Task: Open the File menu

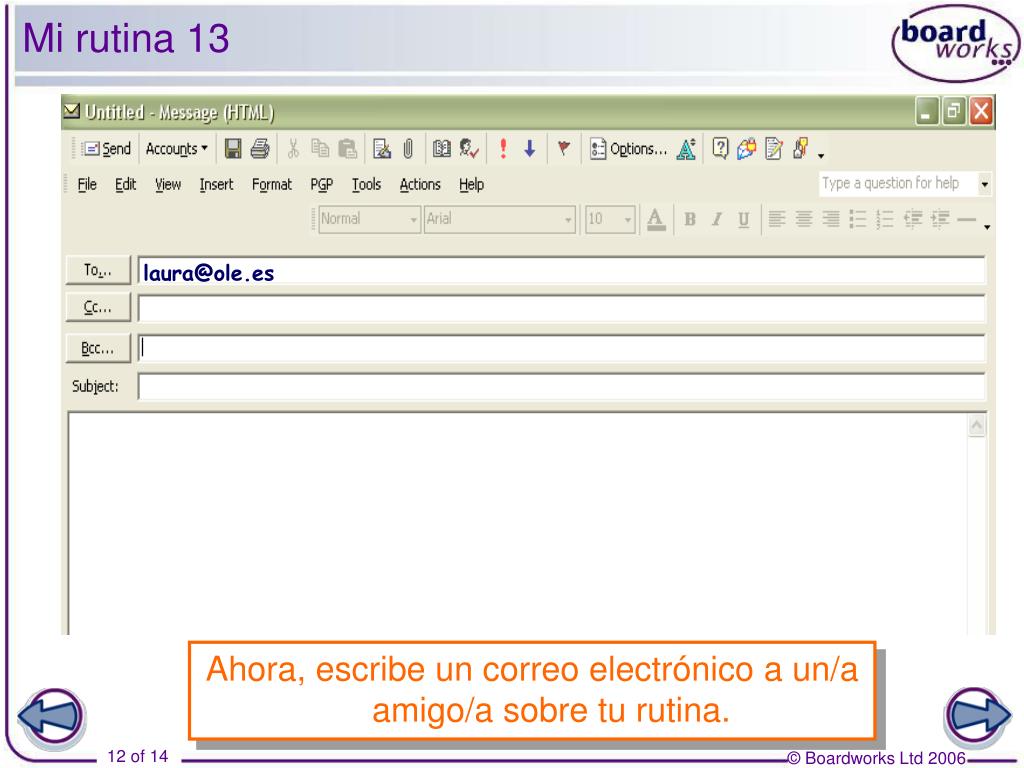Action: pyautogui.click(x=87, y=185)
